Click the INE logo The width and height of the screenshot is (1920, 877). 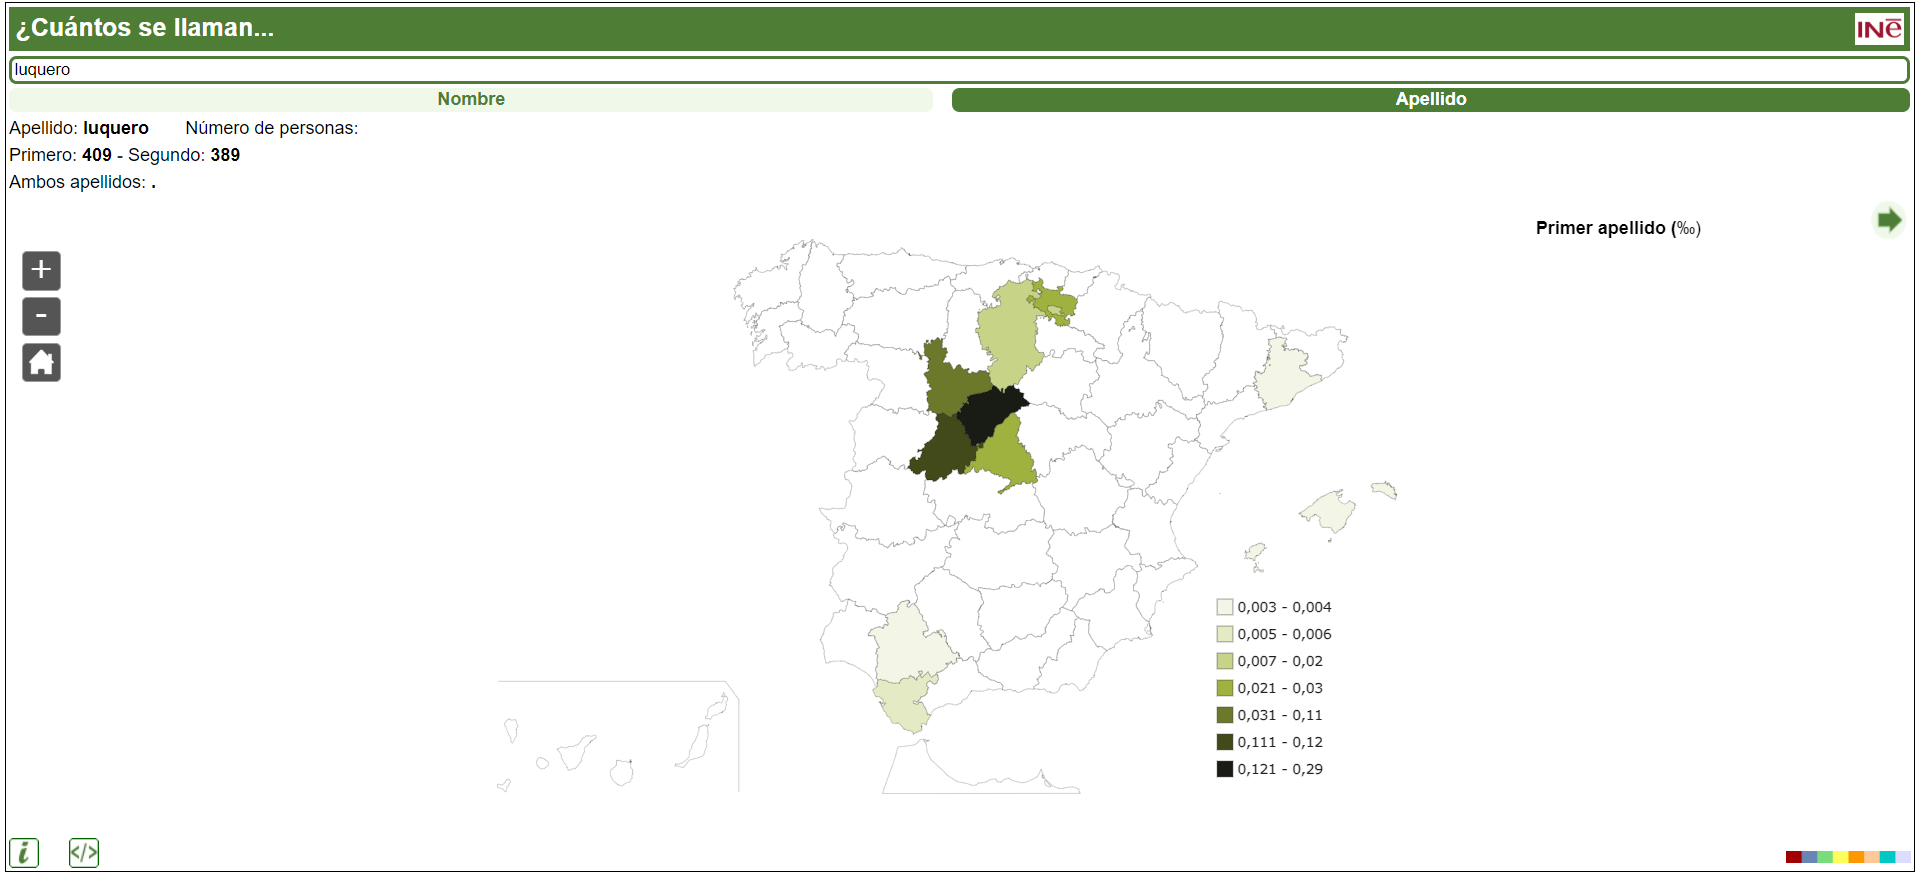point(1879,29)
